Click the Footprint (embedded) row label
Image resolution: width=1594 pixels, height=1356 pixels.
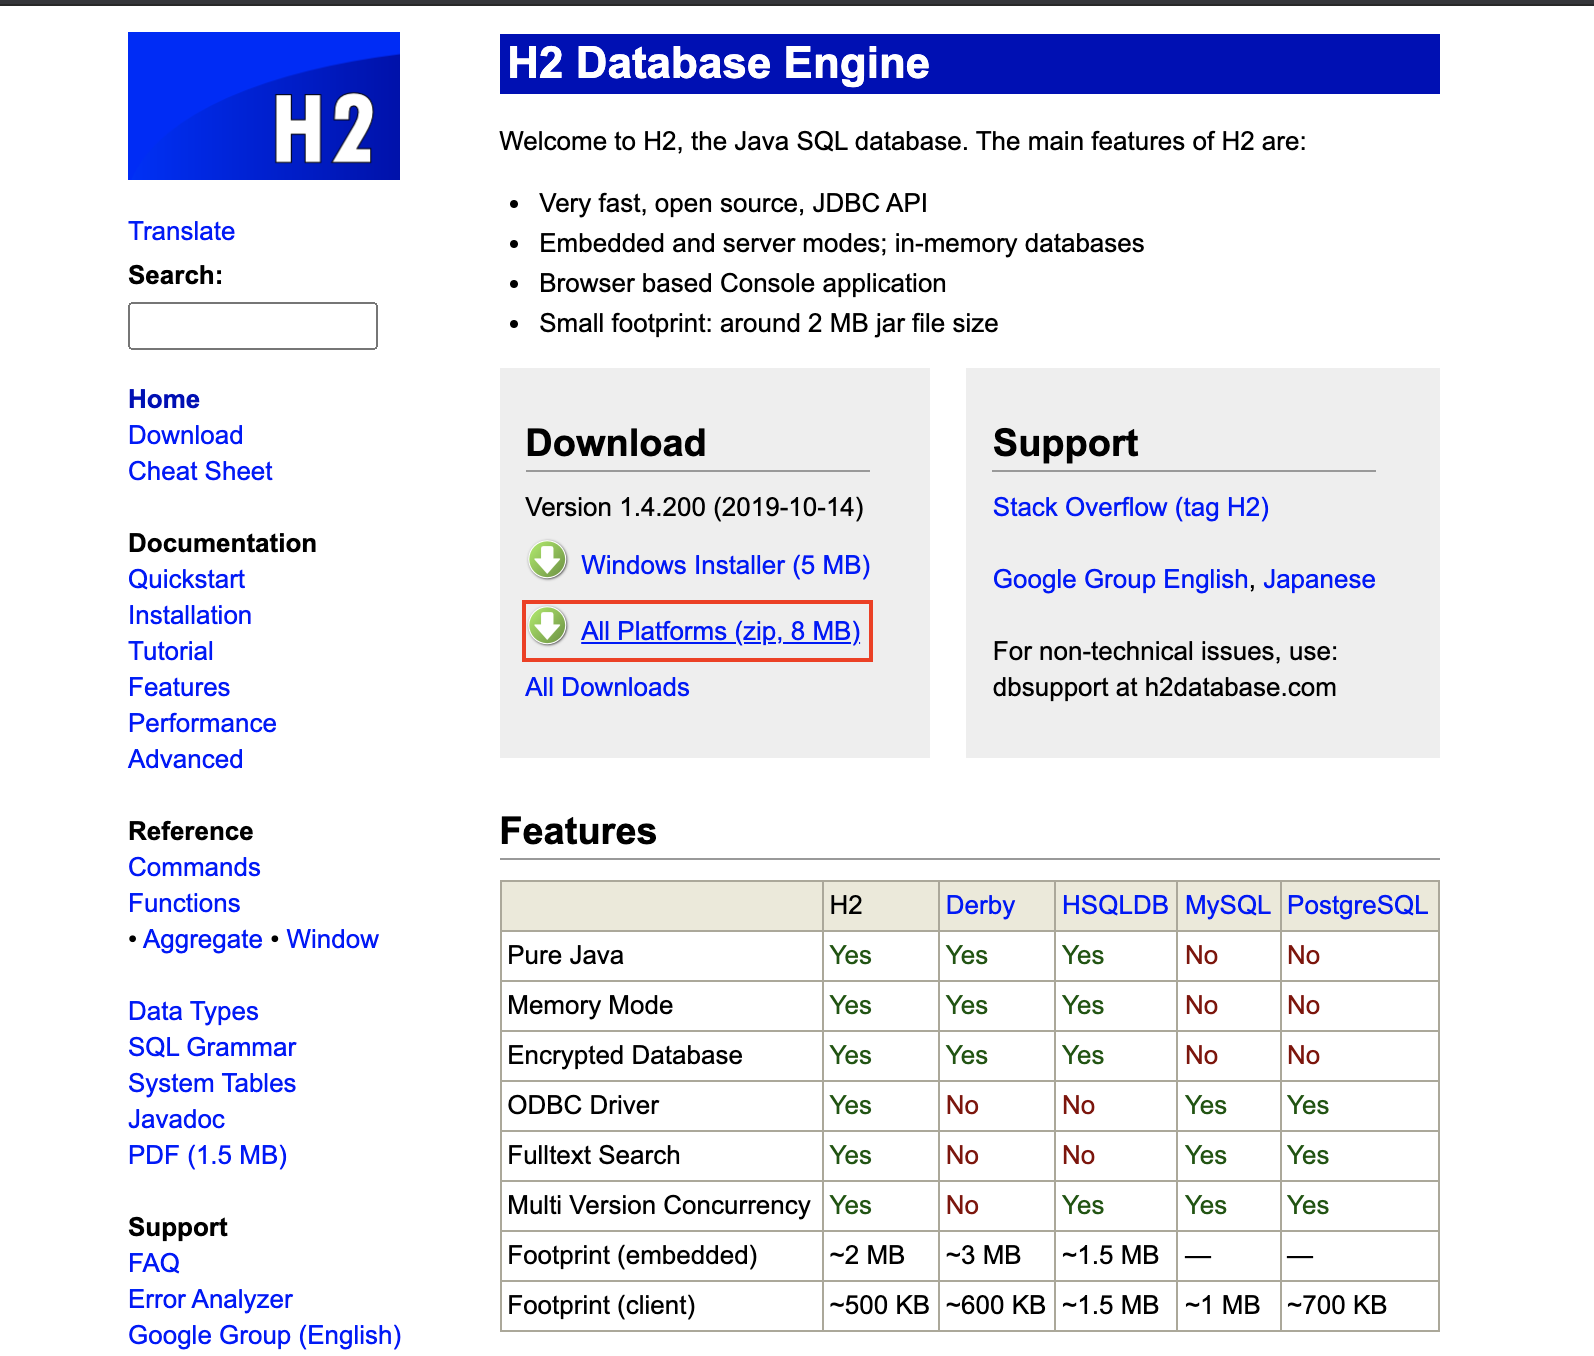632,1255
